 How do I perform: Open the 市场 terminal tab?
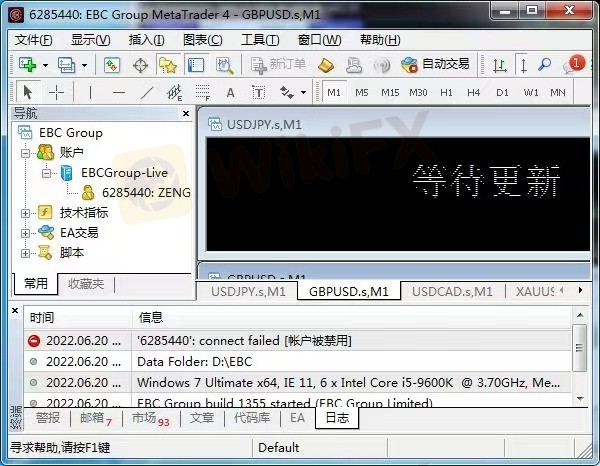[150, 418]
